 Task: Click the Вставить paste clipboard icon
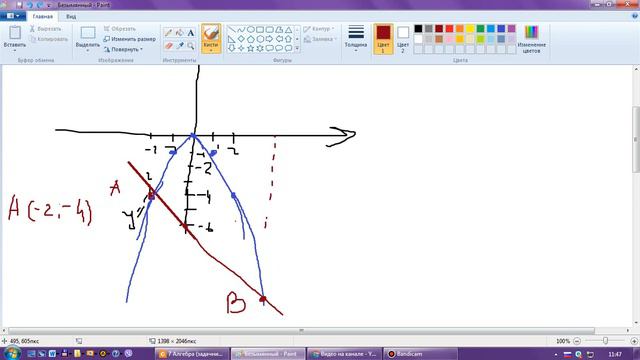click(x=15, y=33)
